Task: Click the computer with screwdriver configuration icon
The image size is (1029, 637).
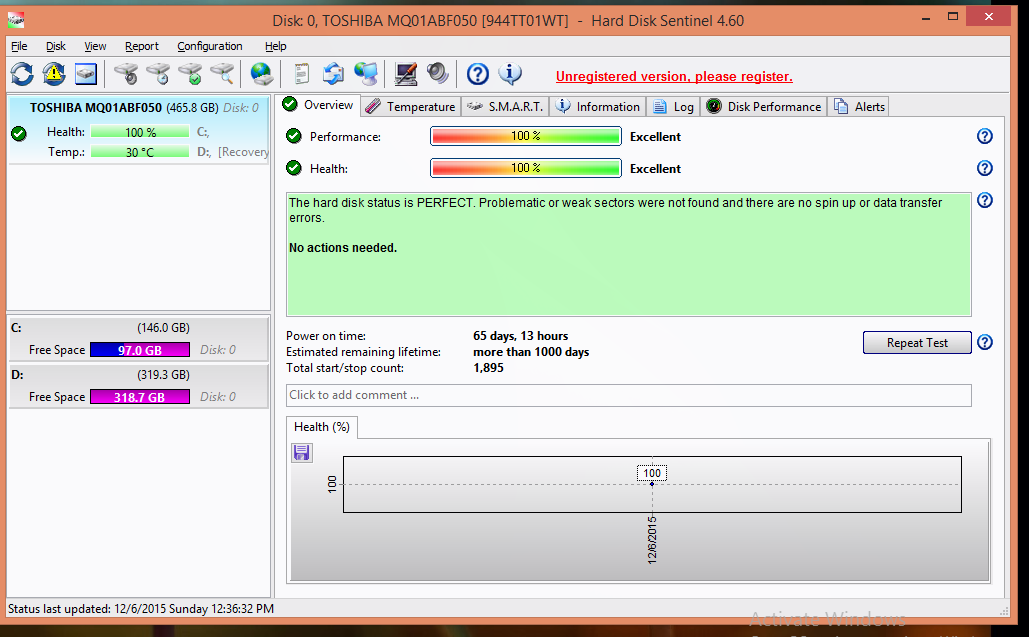Action: pyautogui.click(x=406, y=73)
